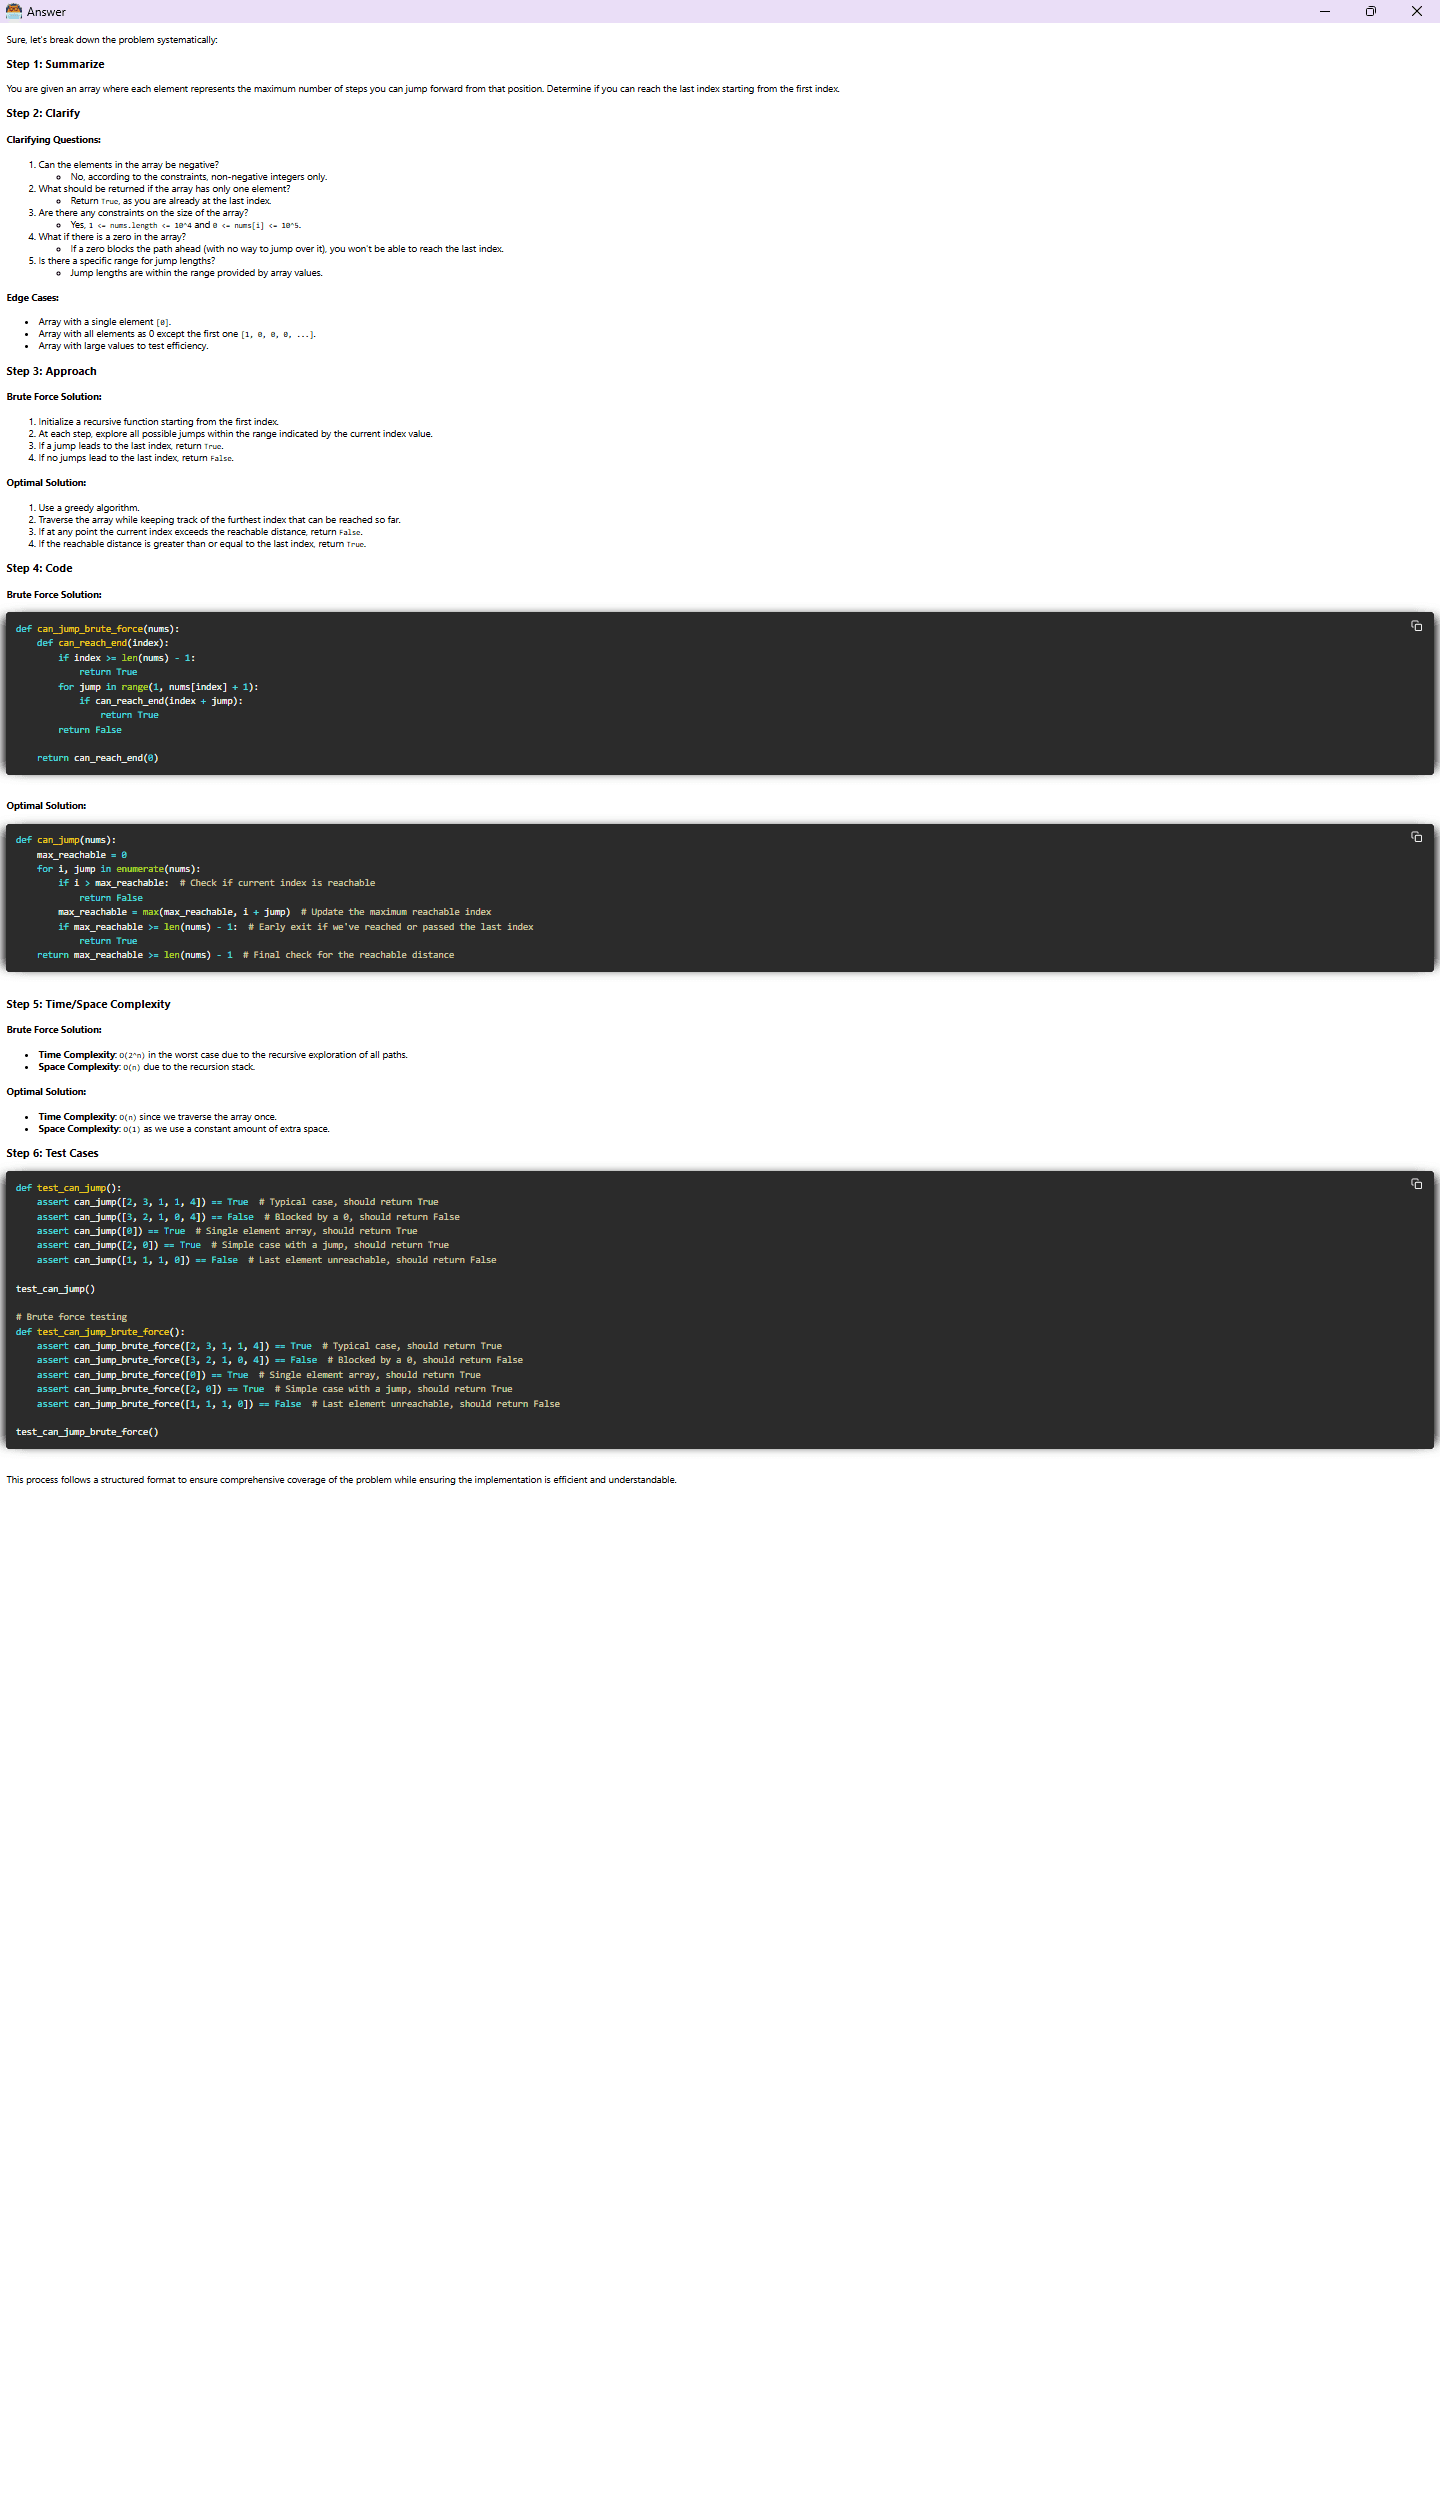The image size is (1440, 2512).
Task: Copy the brute force solution code block
Action: [x=1416, y=626]
